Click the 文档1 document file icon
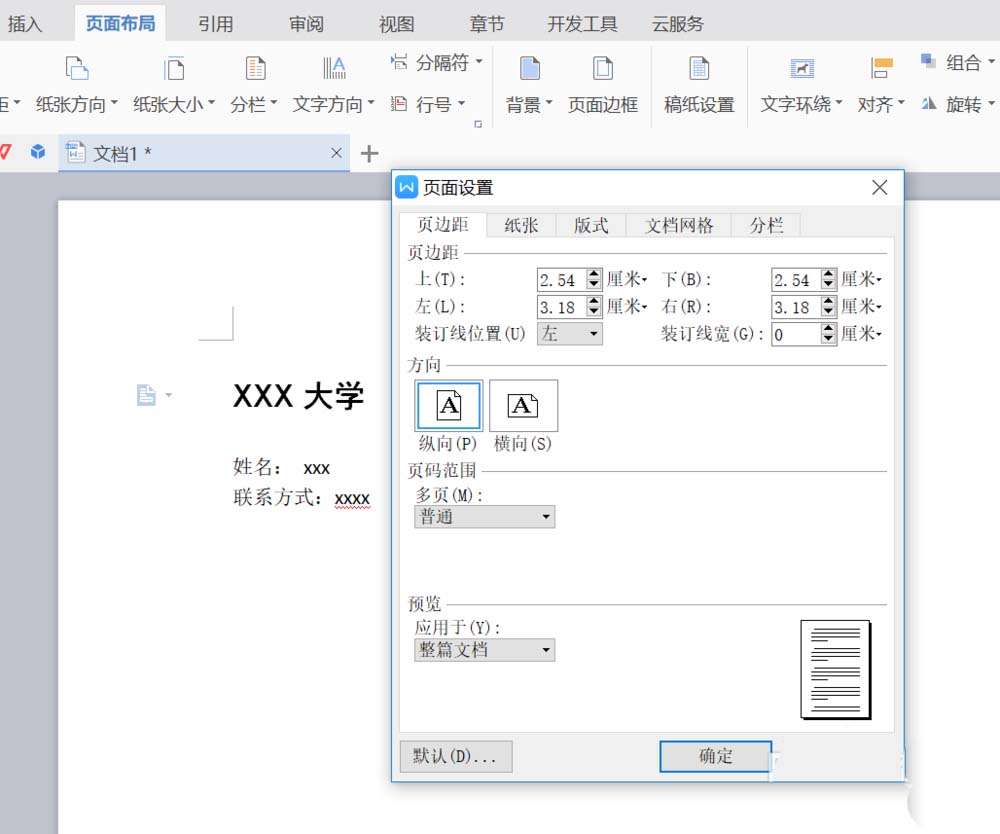Image resolution: width=1000 pixels, height=834 pixels. [x=76, y=152]
